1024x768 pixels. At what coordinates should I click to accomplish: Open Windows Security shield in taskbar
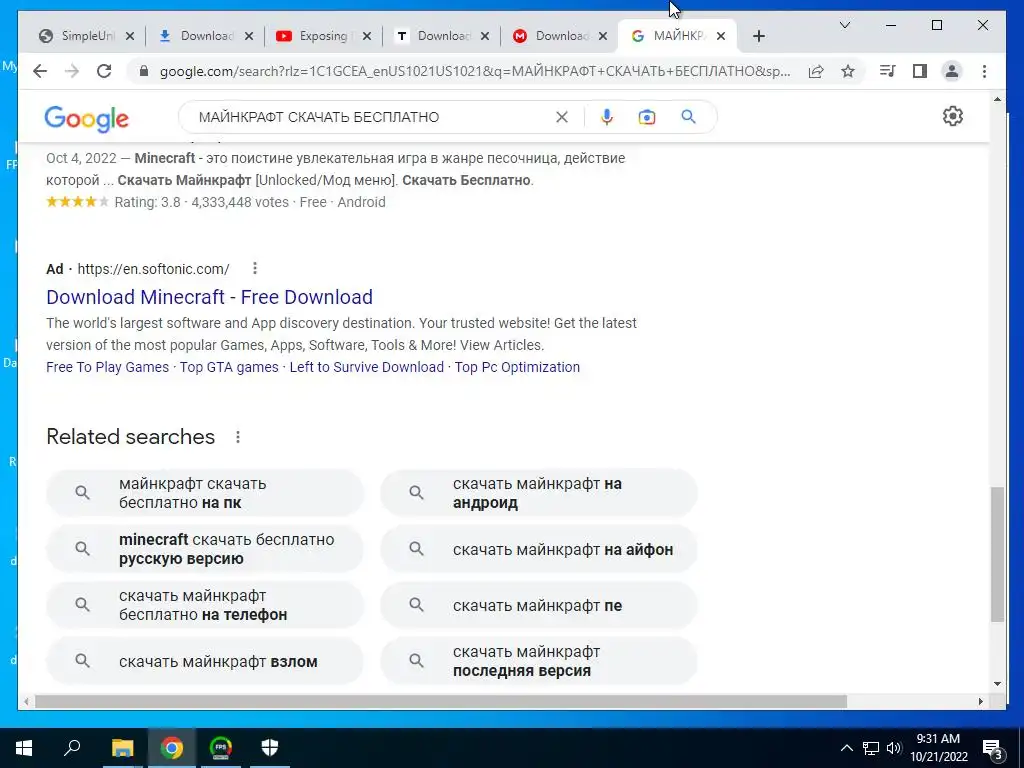270,748
